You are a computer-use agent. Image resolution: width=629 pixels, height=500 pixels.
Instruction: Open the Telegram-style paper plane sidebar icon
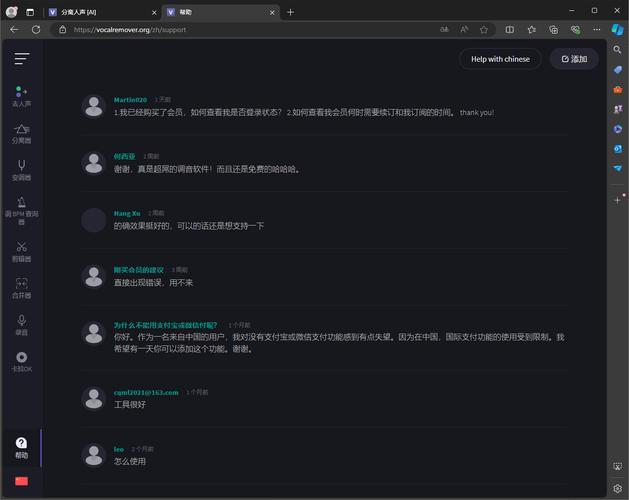[x=617, y=169]
